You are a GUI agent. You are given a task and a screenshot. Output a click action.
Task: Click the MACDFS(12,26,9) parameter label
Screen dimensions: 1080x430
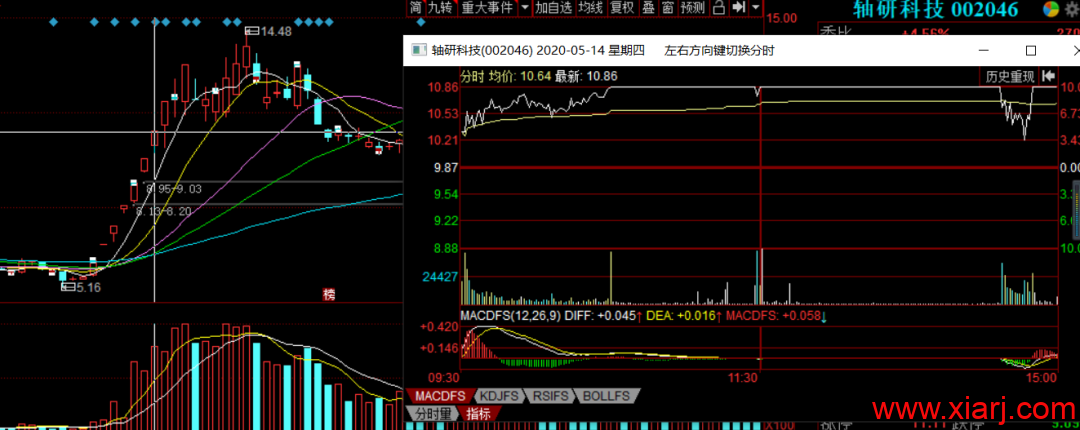coord(510,316)
